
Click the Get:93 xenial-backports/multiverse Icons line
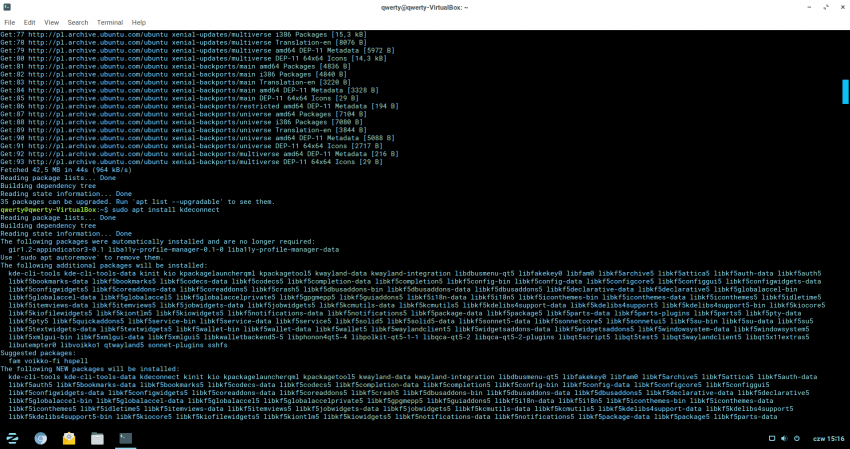point(191,162)
